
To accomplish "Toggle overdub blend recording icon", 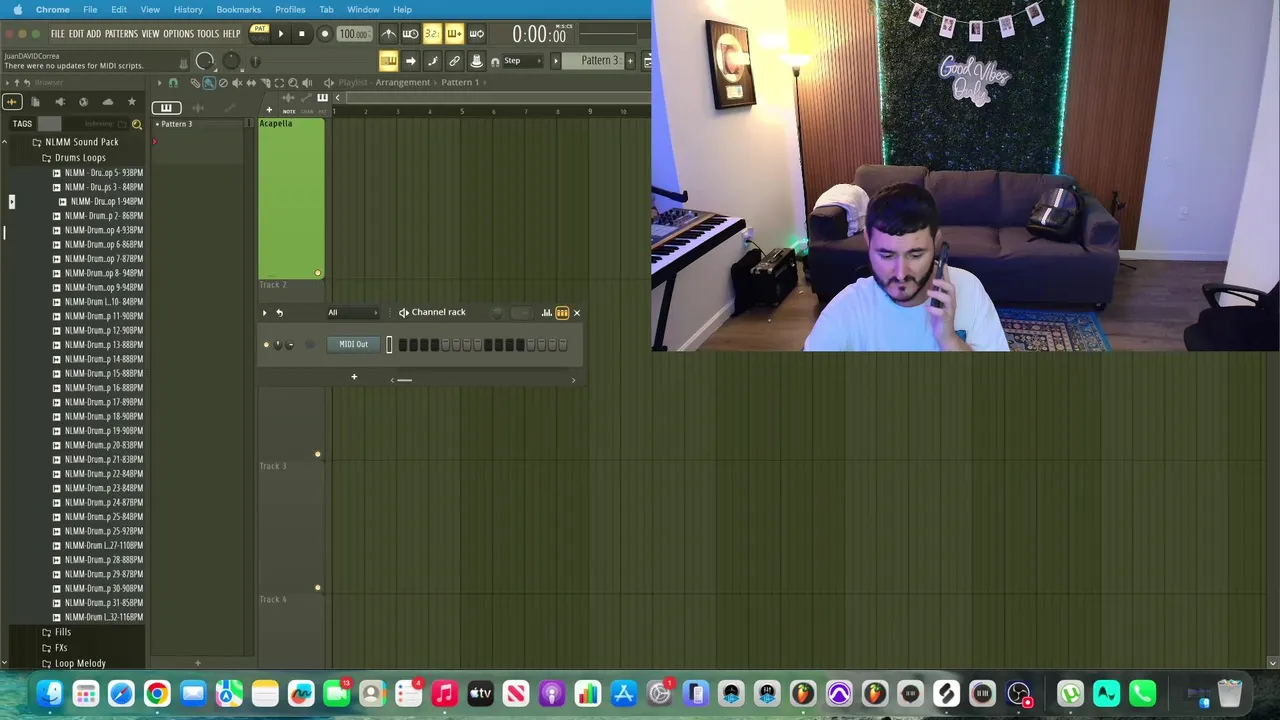I will pos(455,34).
